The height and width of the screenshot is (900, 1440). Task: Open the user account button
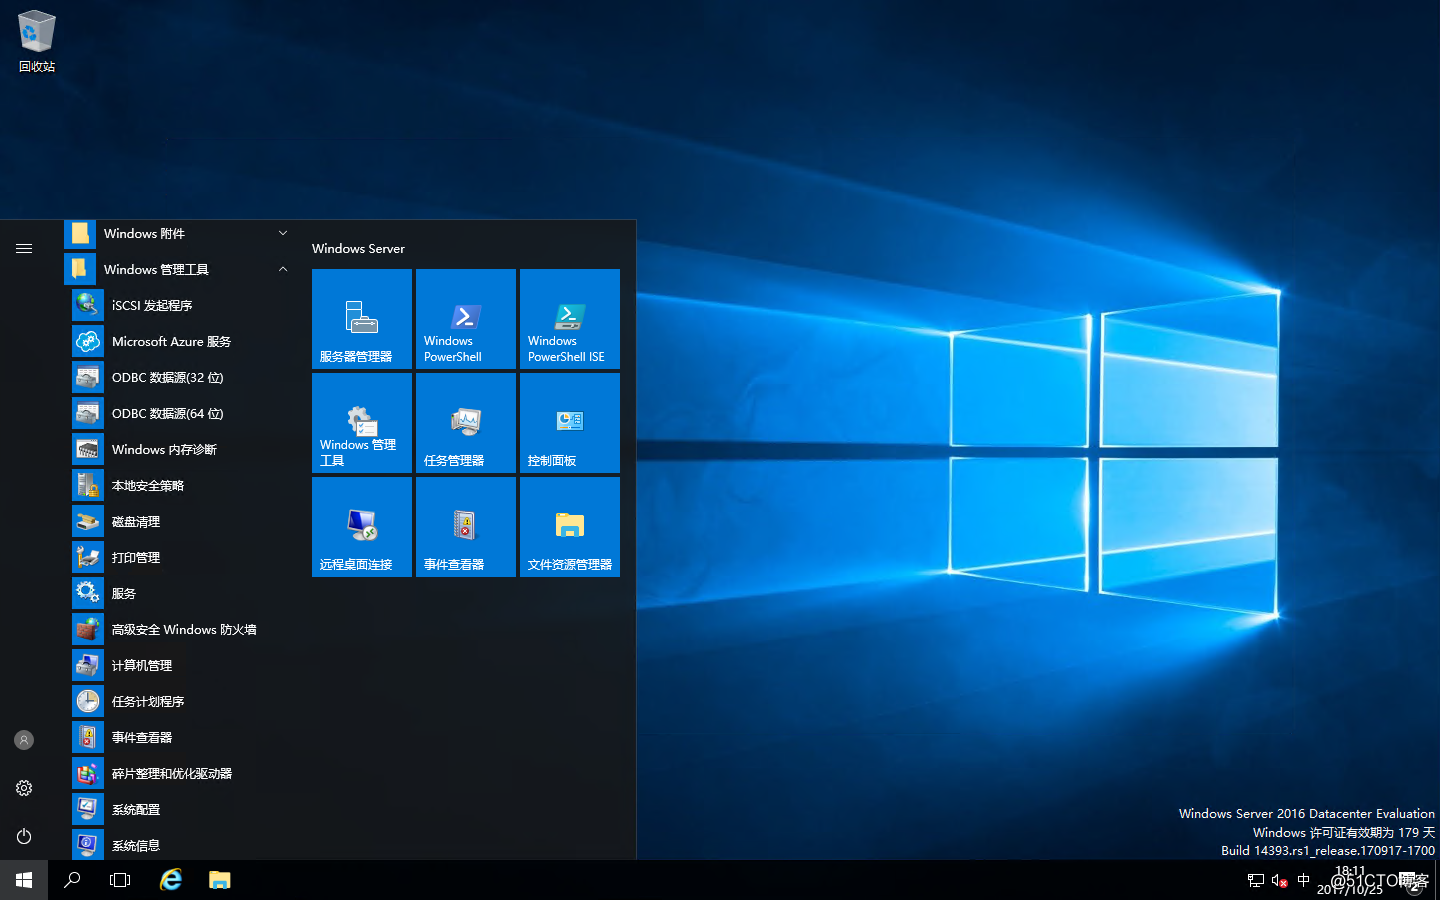coord(24,740)
